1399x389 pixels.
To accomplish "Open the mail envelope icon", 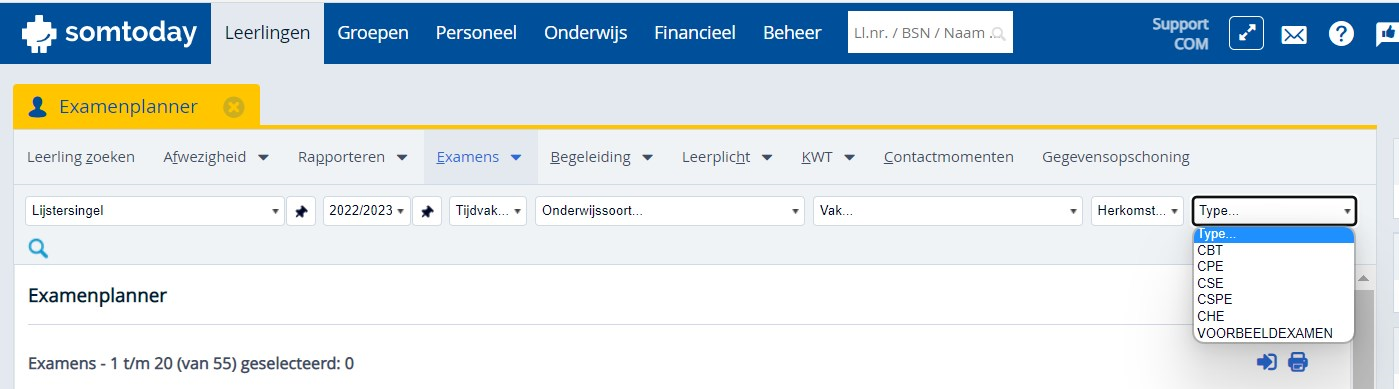I will coord(1294,34).
